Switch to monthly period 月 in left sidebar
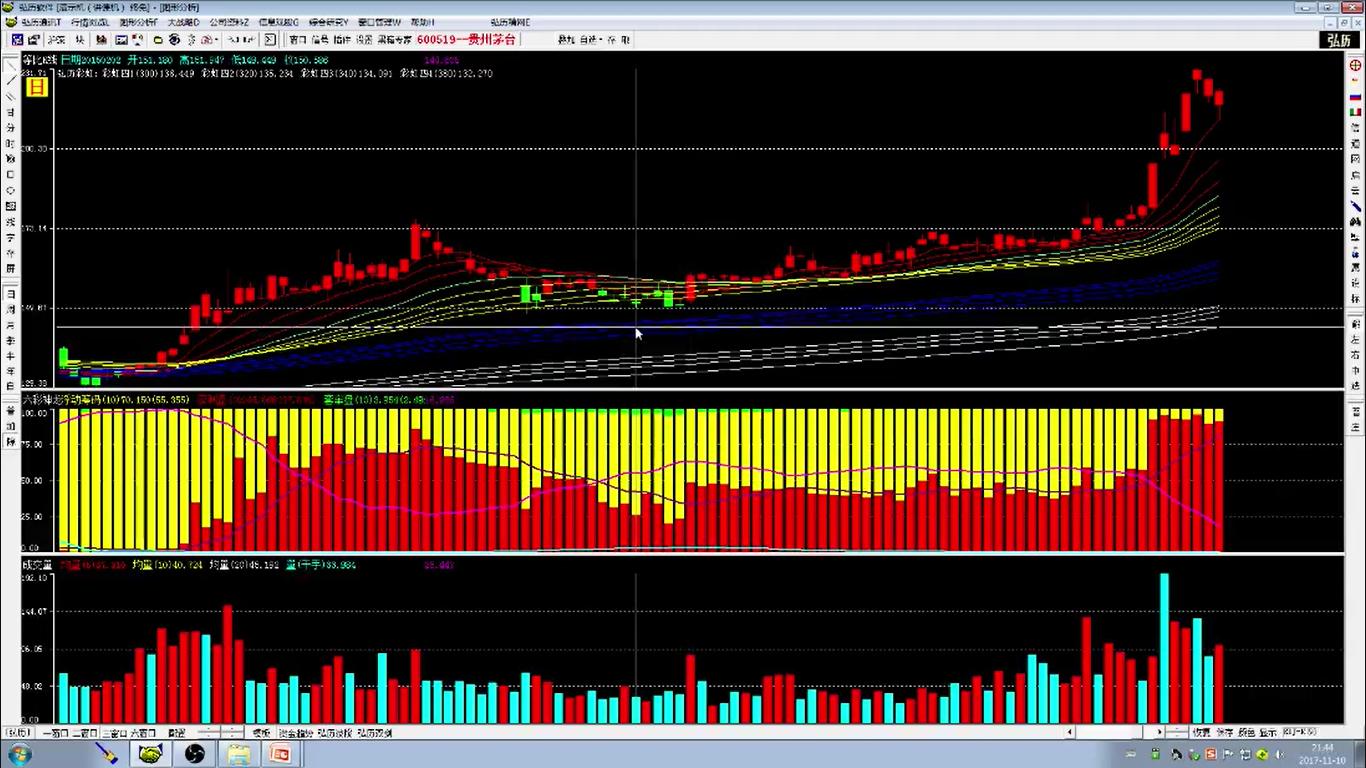Screen dimensions: 1366x768 coord(11,325)
